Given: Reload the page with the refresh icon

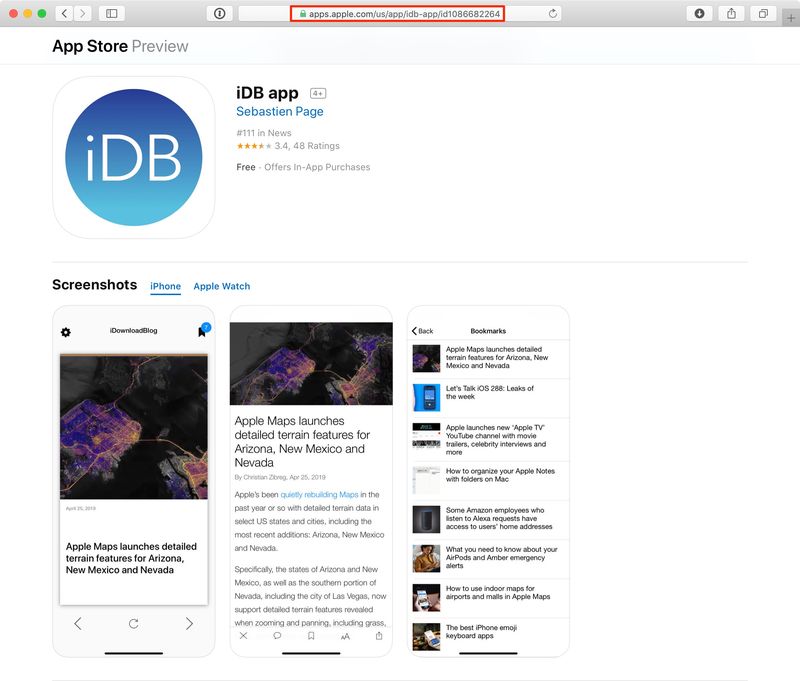Looking at the screenshot, I should coord(553,14).
